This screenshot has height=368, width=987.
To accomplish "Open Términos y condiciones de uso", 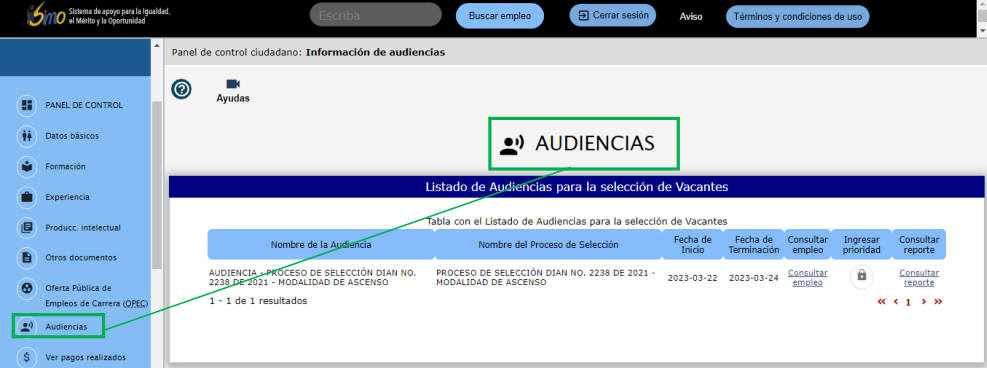I will (x=798, y=17).
